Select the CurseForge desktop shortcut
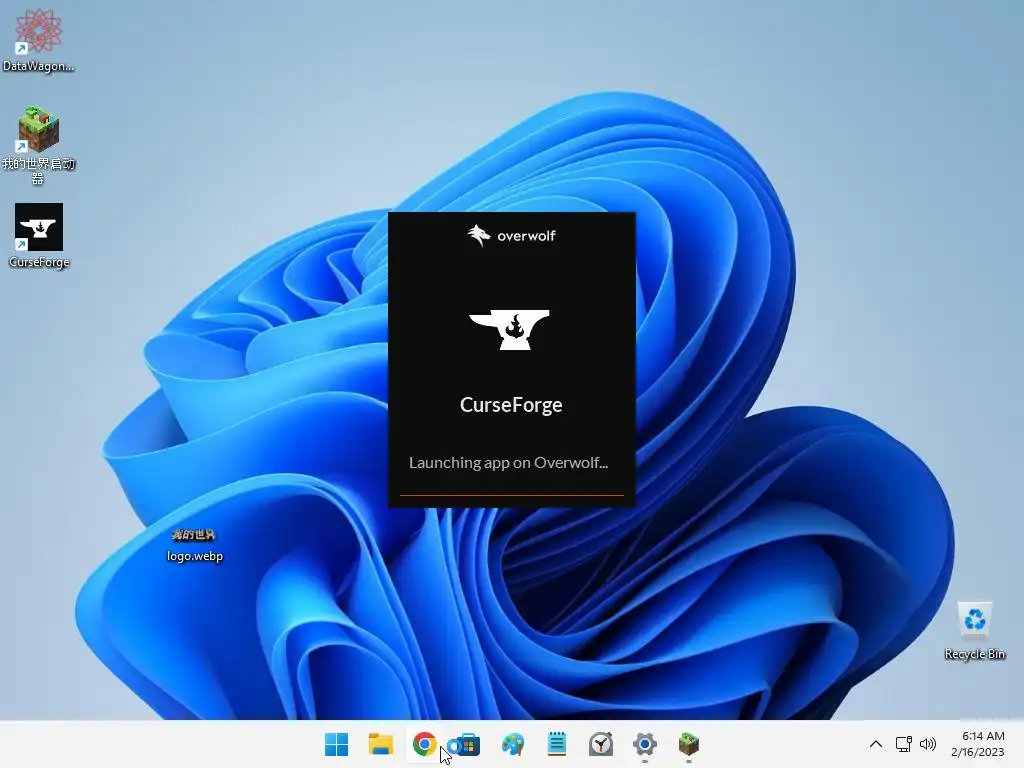 (39, 236)
